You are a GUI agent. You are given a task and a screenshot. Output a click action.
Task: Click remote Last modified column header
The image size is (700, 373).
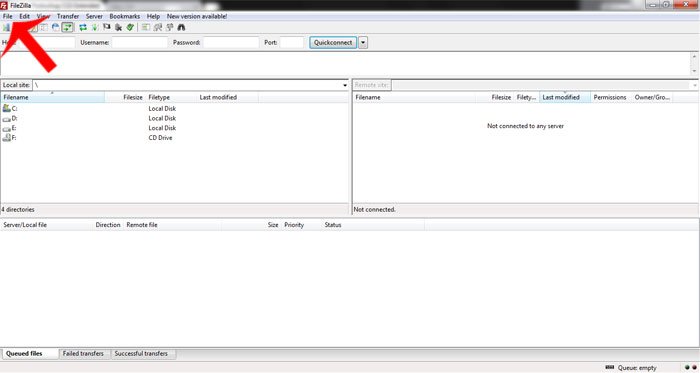tap(566, 97)
